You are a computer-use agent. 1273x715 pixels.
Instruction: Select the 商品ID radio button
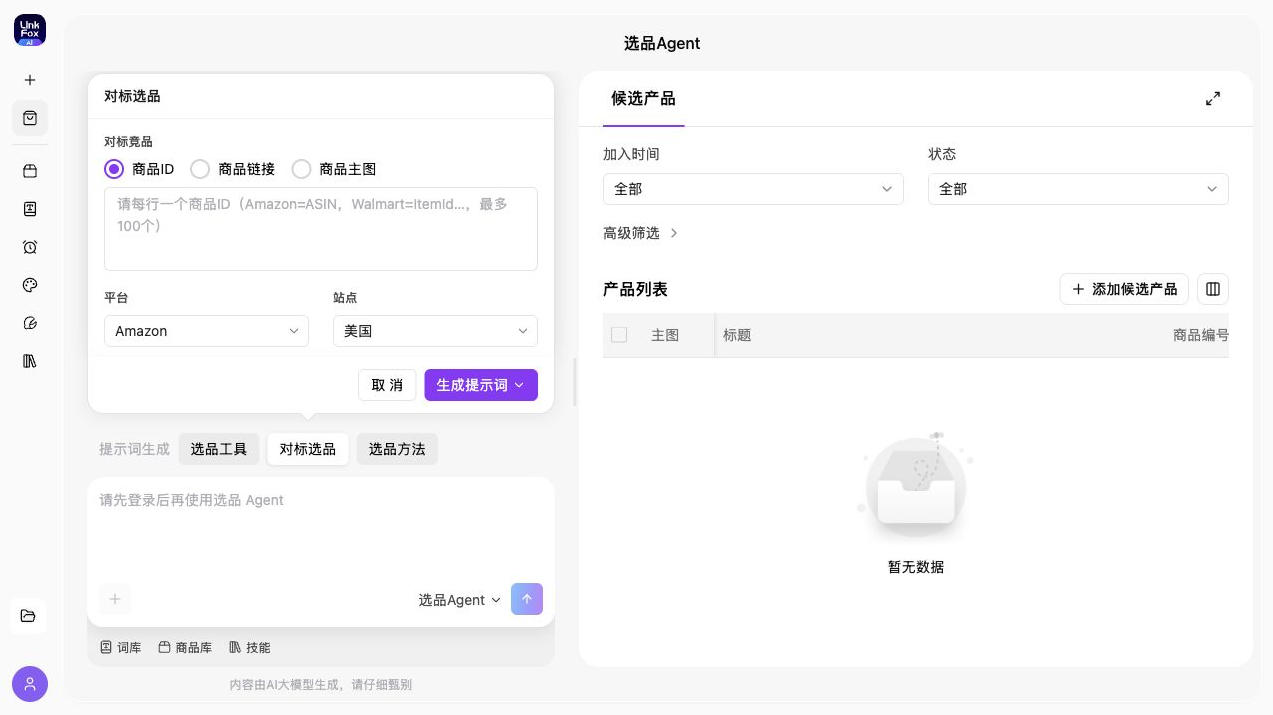tap(114, 169)
